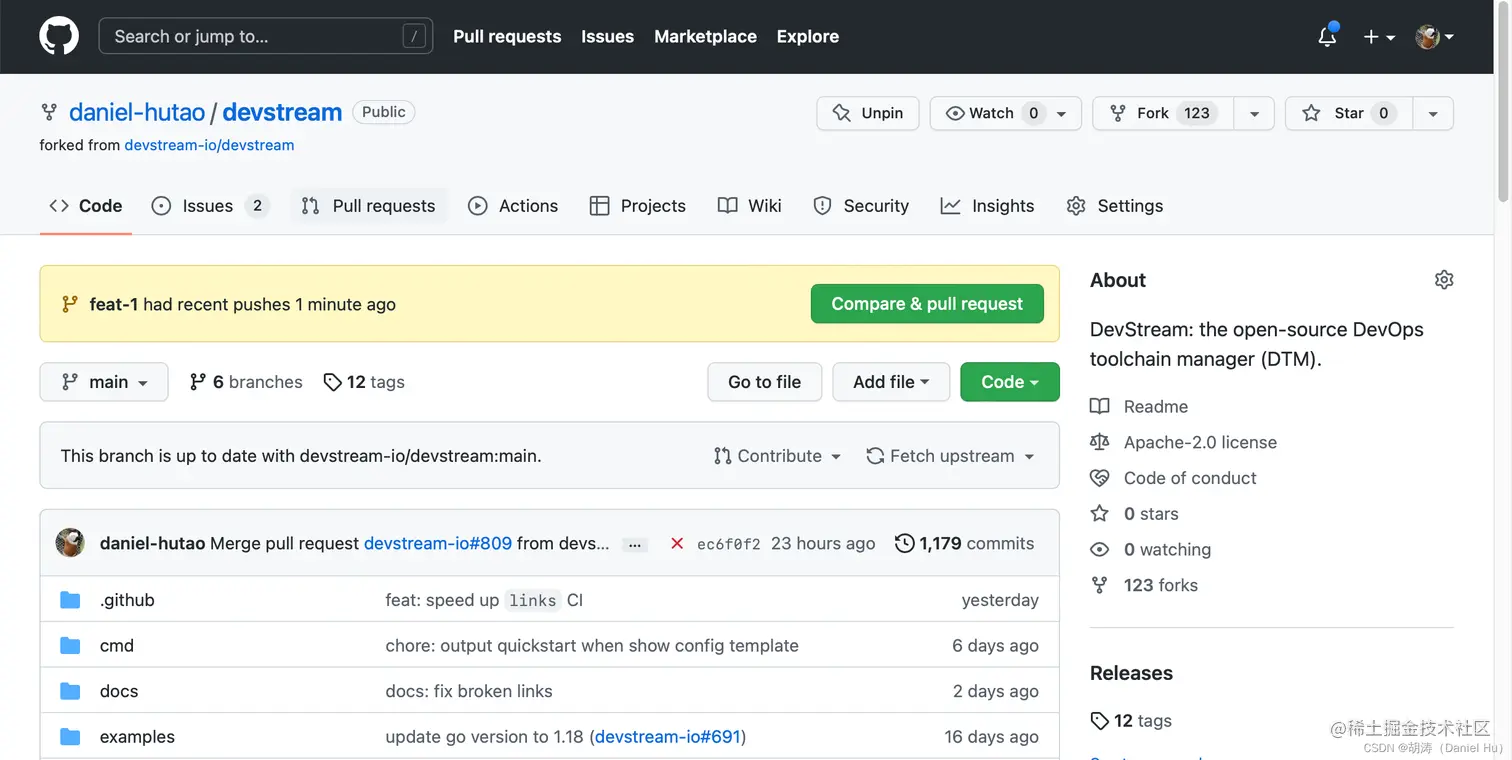This screenshot has height=760, width=1512.
Task: Open the .github folder
Action: pyautogui.click(x=127, y=599)
